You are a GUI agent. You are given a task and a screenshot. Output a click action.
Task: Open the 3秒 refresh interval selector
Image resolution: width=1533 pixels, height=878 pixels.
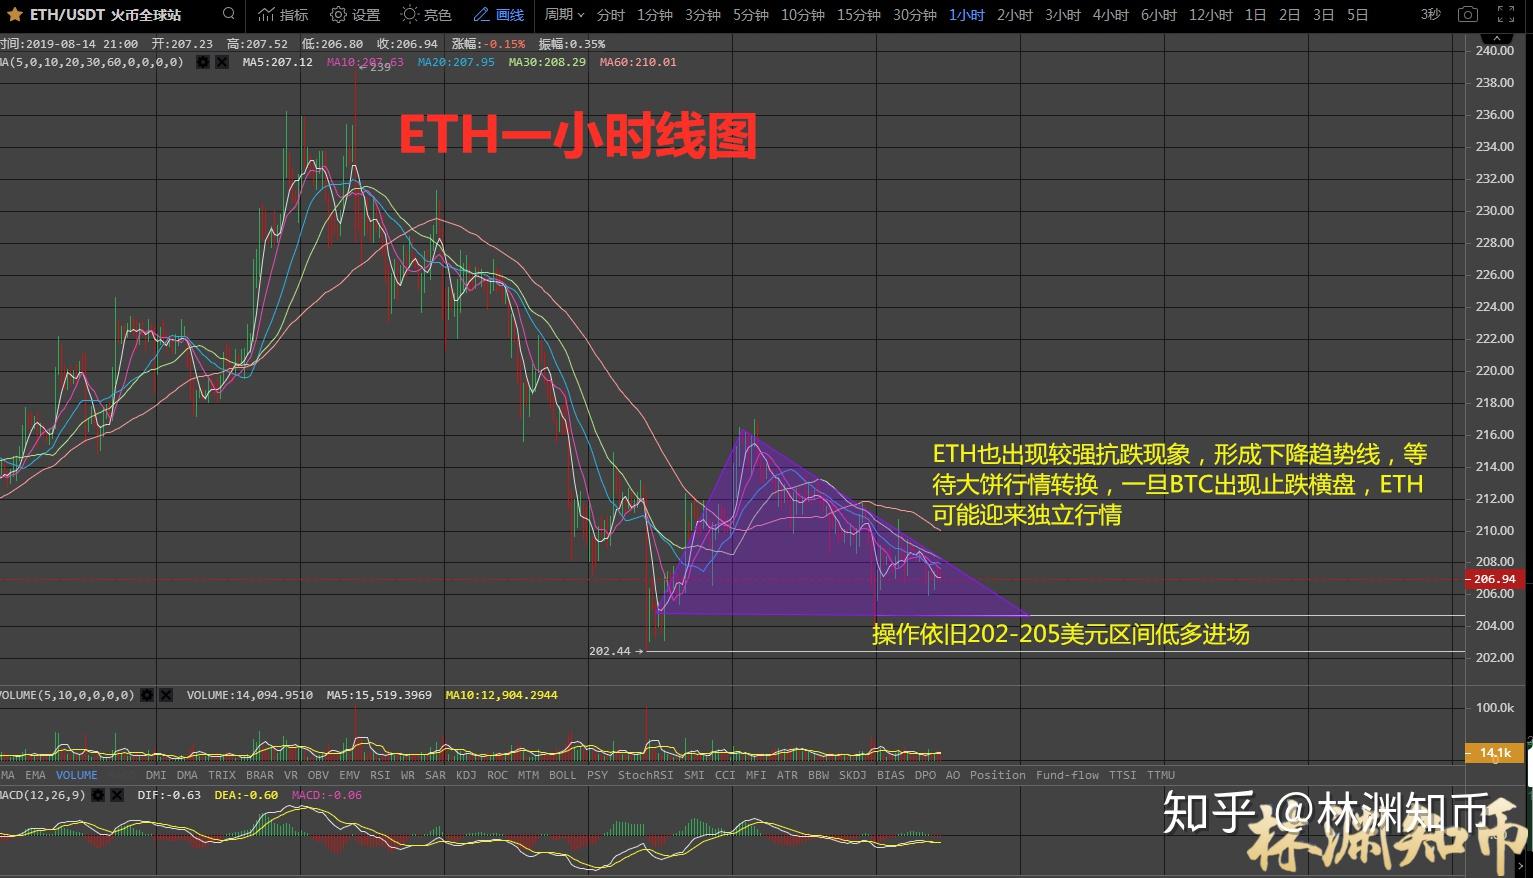point(1431,15)
